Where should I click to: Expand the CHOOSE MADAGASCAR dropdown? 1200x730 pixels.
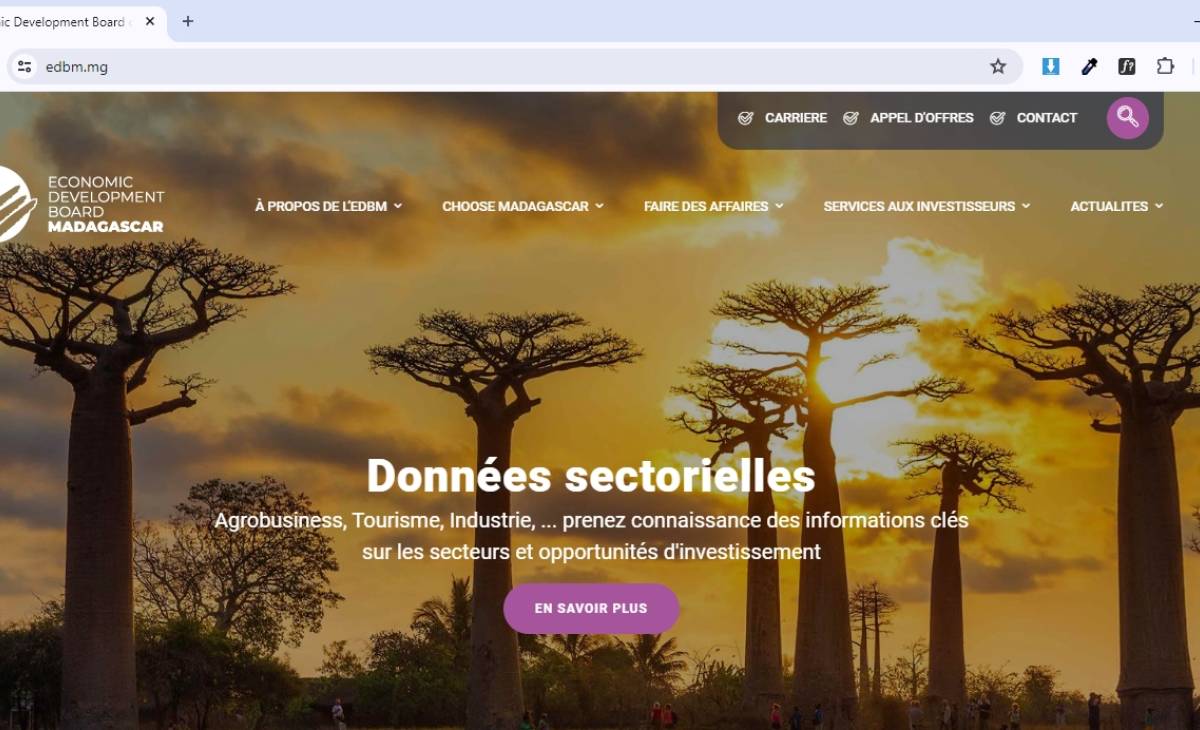tap(523, 206)
